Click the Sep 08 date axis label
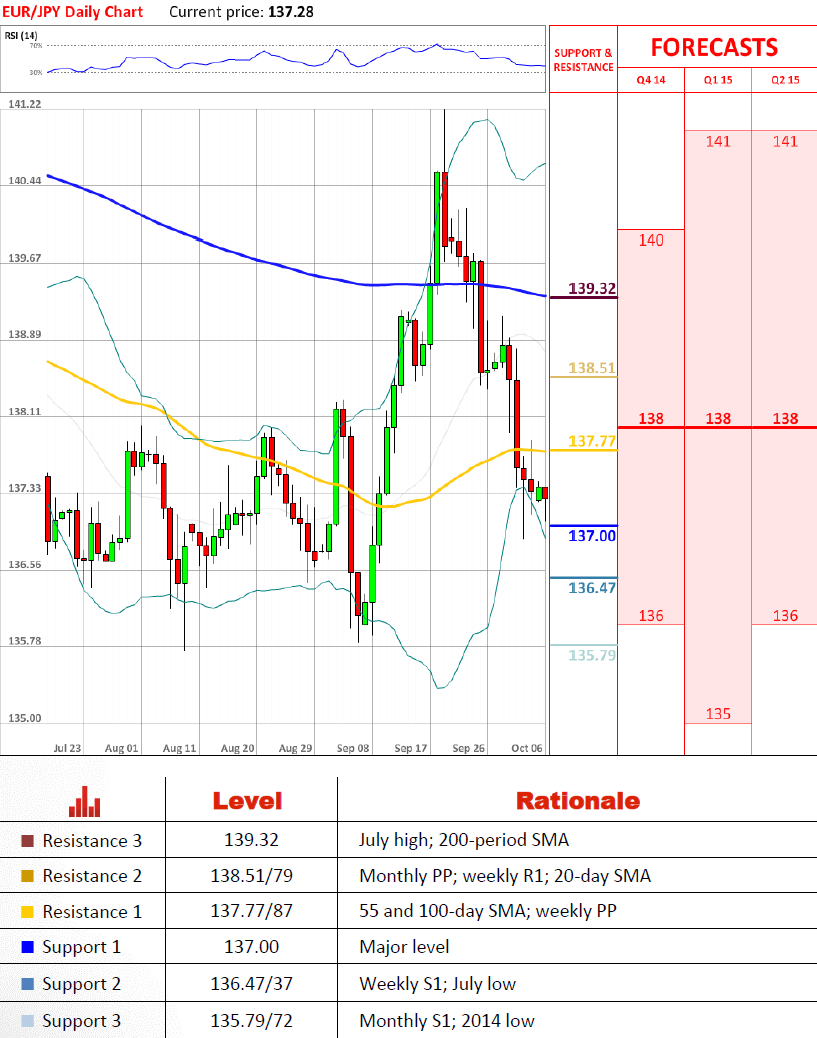 pyautogui.click(x=353, y=748)
